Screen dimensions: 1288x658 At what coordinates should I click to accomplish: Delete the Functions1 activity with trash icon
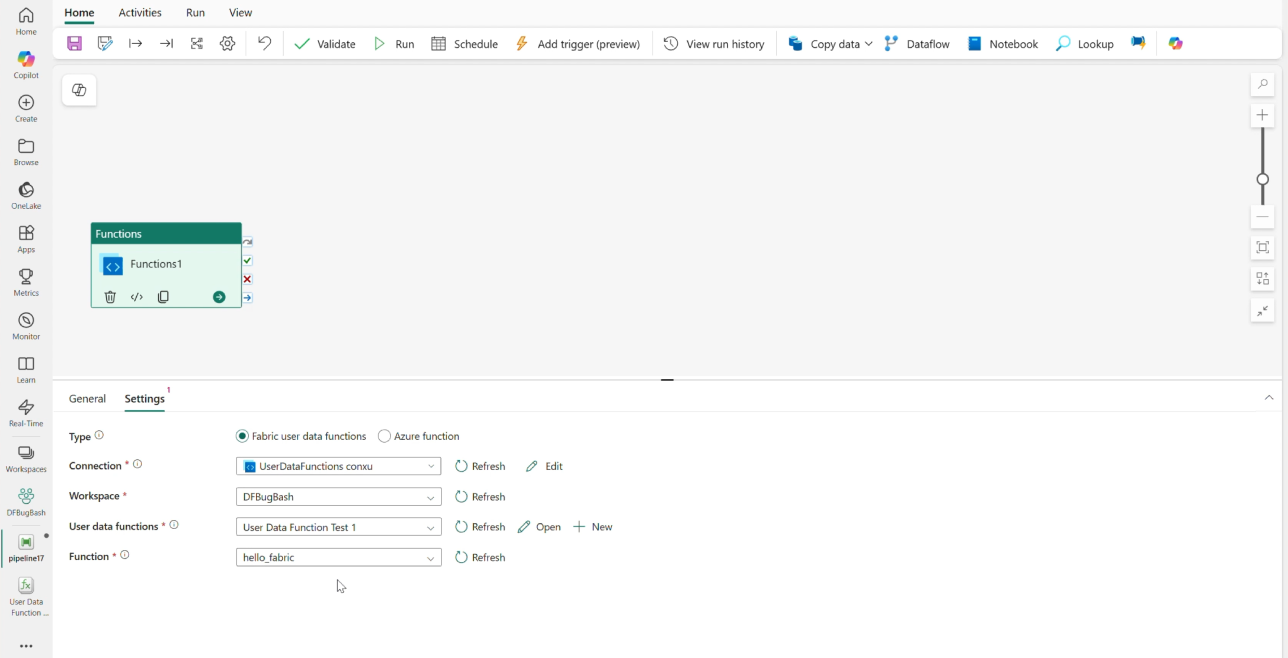pos(110,297)
